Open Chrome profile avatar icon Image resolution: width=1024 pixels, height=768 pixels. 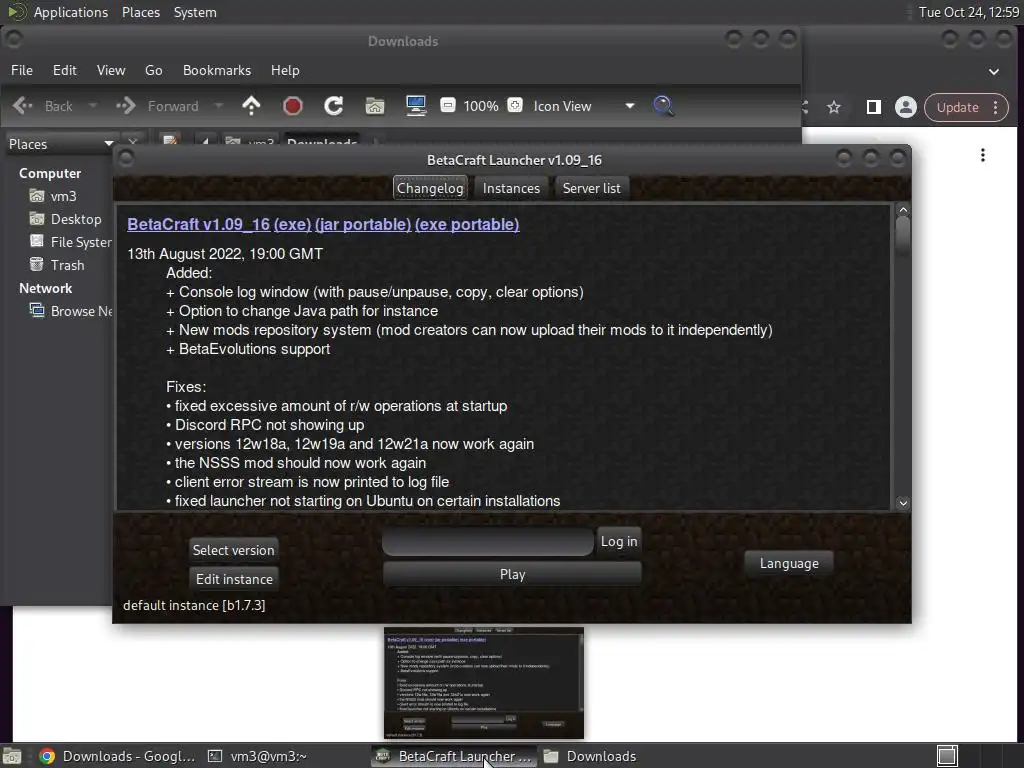click(x=906, y=107)
